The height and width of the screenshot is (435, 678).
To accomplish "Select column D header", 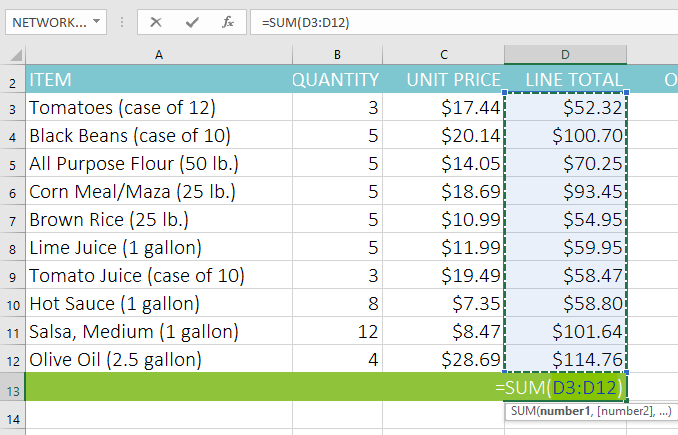I will click(x=565, y=54).
